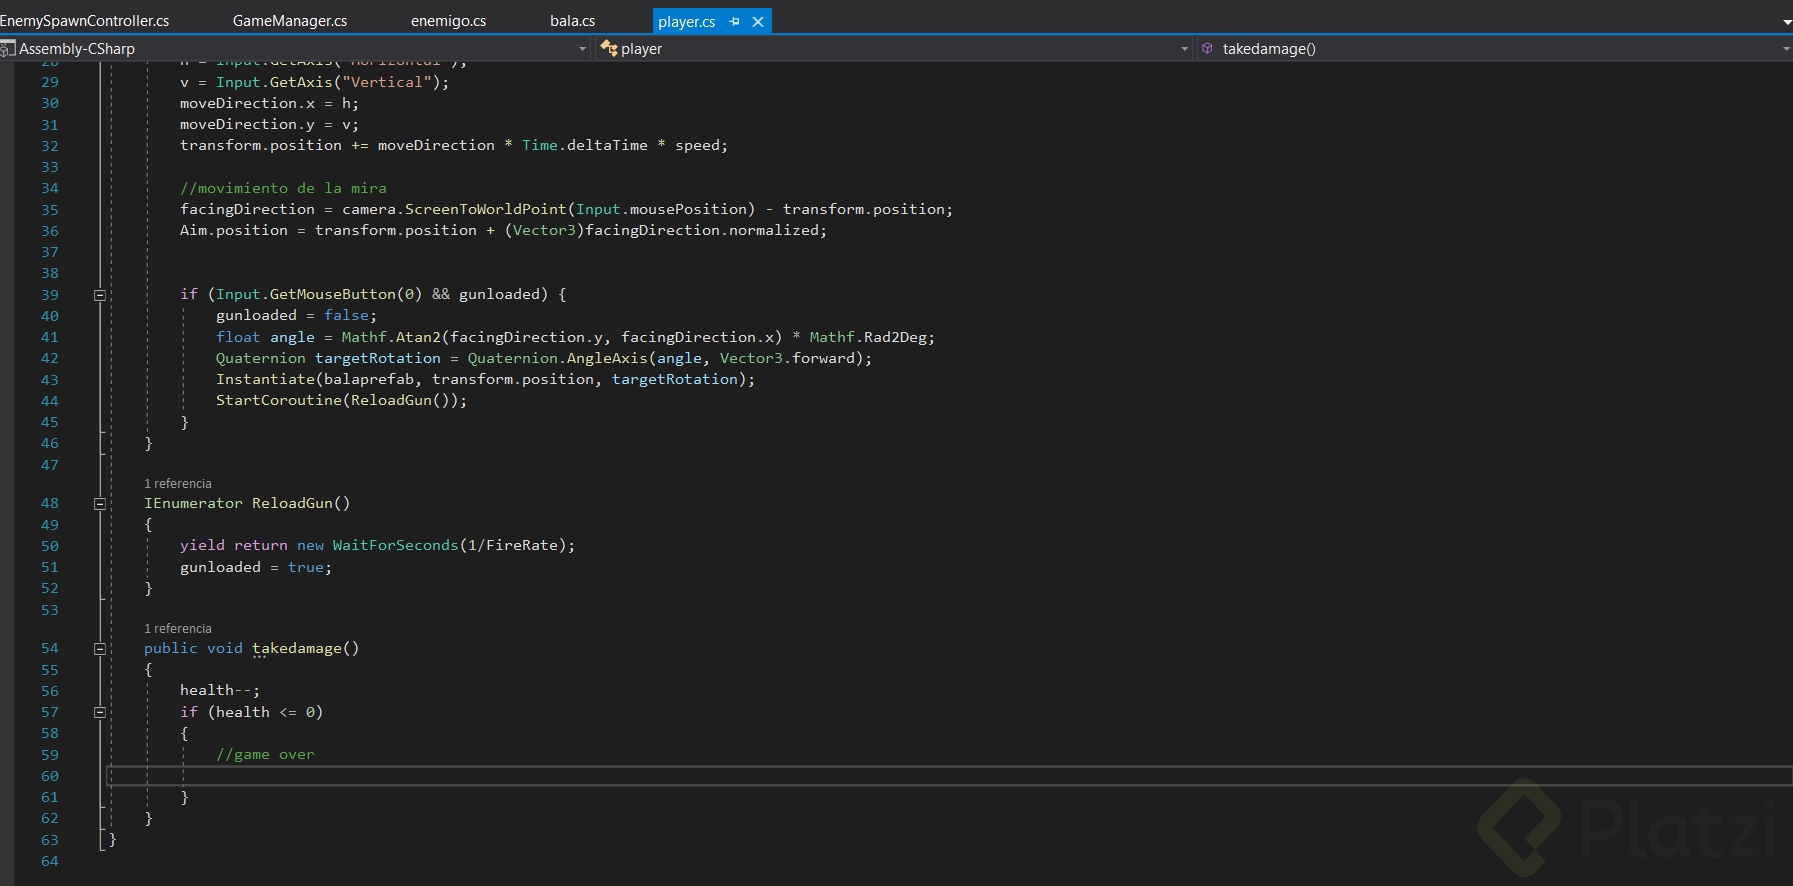Screen dimensions: 1793x886
Task: Pin the player.cs tab
Action: (x=735, y=21)
